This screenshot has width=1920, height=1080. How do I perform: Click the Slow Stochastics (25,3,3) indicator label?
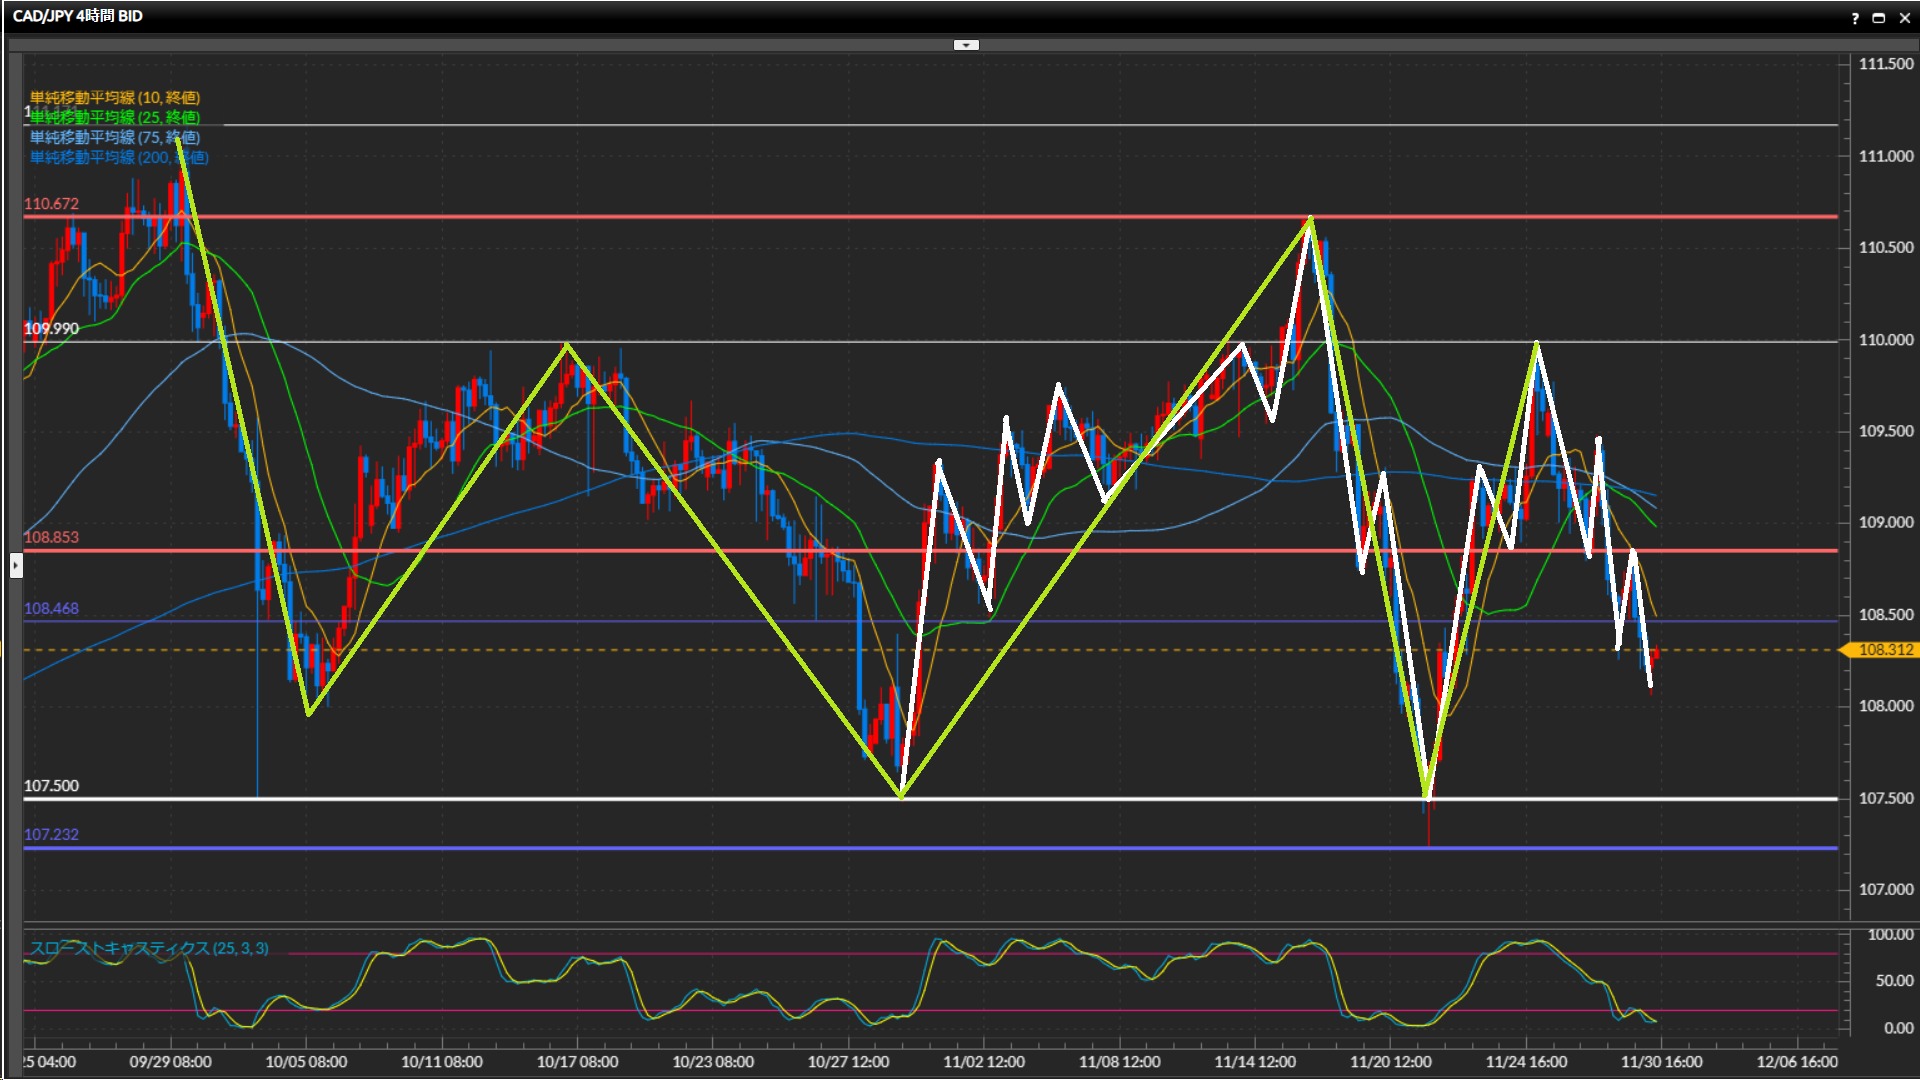pyautogui.click(x=149, y=948)
